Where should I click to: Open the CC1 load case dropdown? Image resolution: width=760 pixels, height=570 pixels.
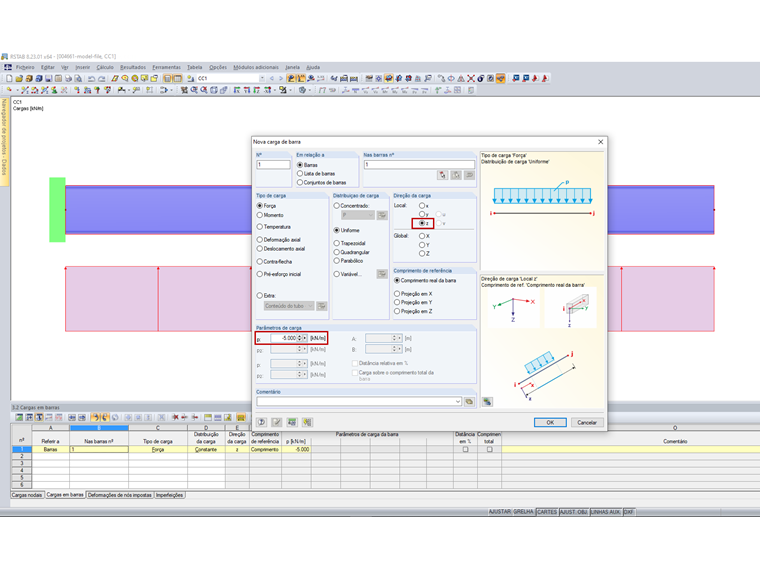(x=262, y=78)
